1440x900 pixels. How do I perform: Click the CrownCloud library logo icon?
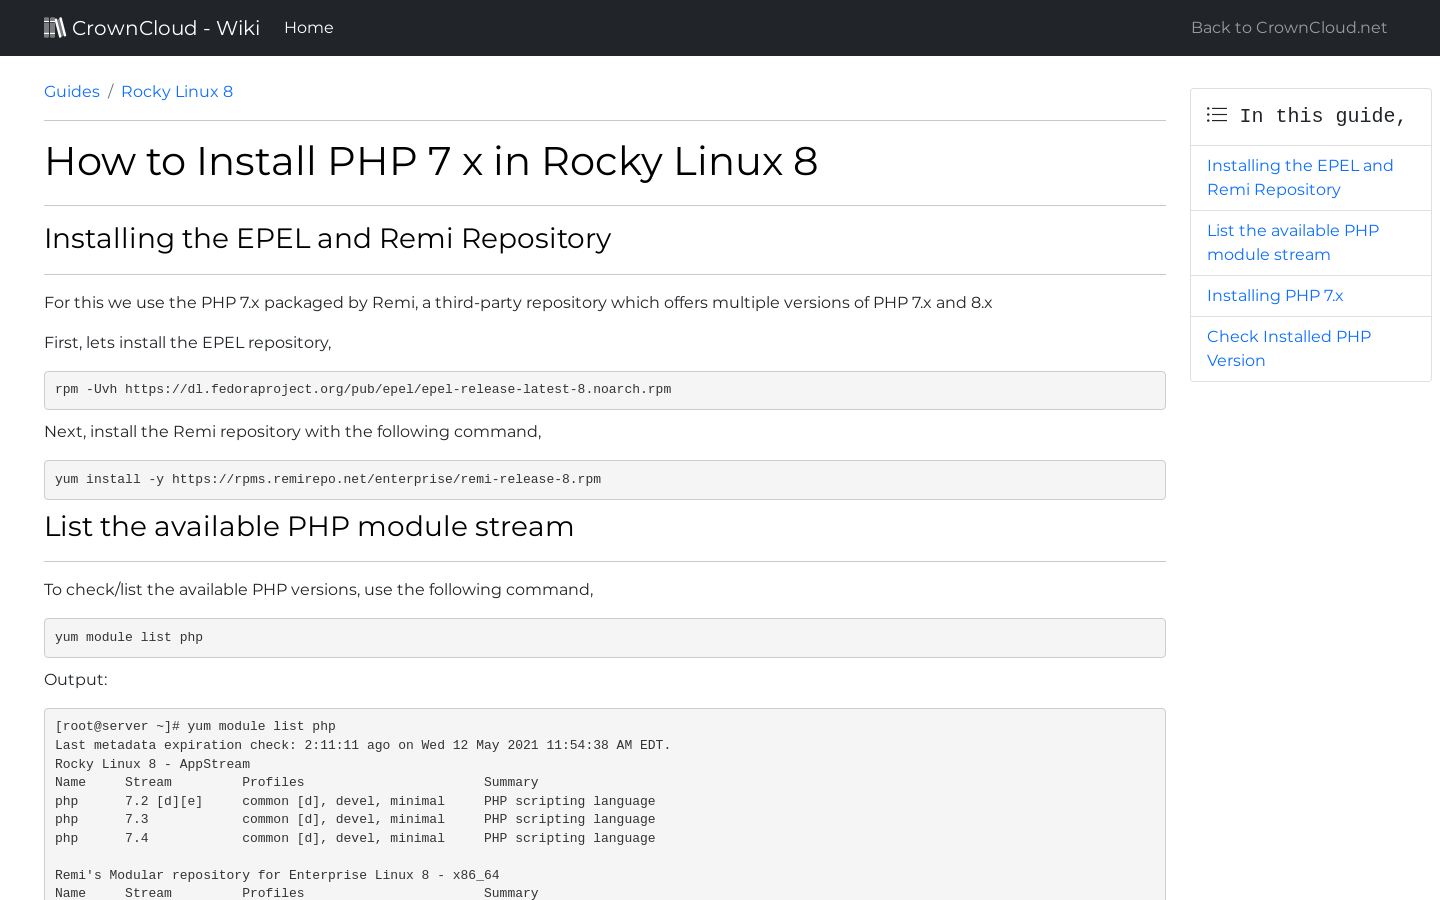pyautogui.click(x=55, y=27)
